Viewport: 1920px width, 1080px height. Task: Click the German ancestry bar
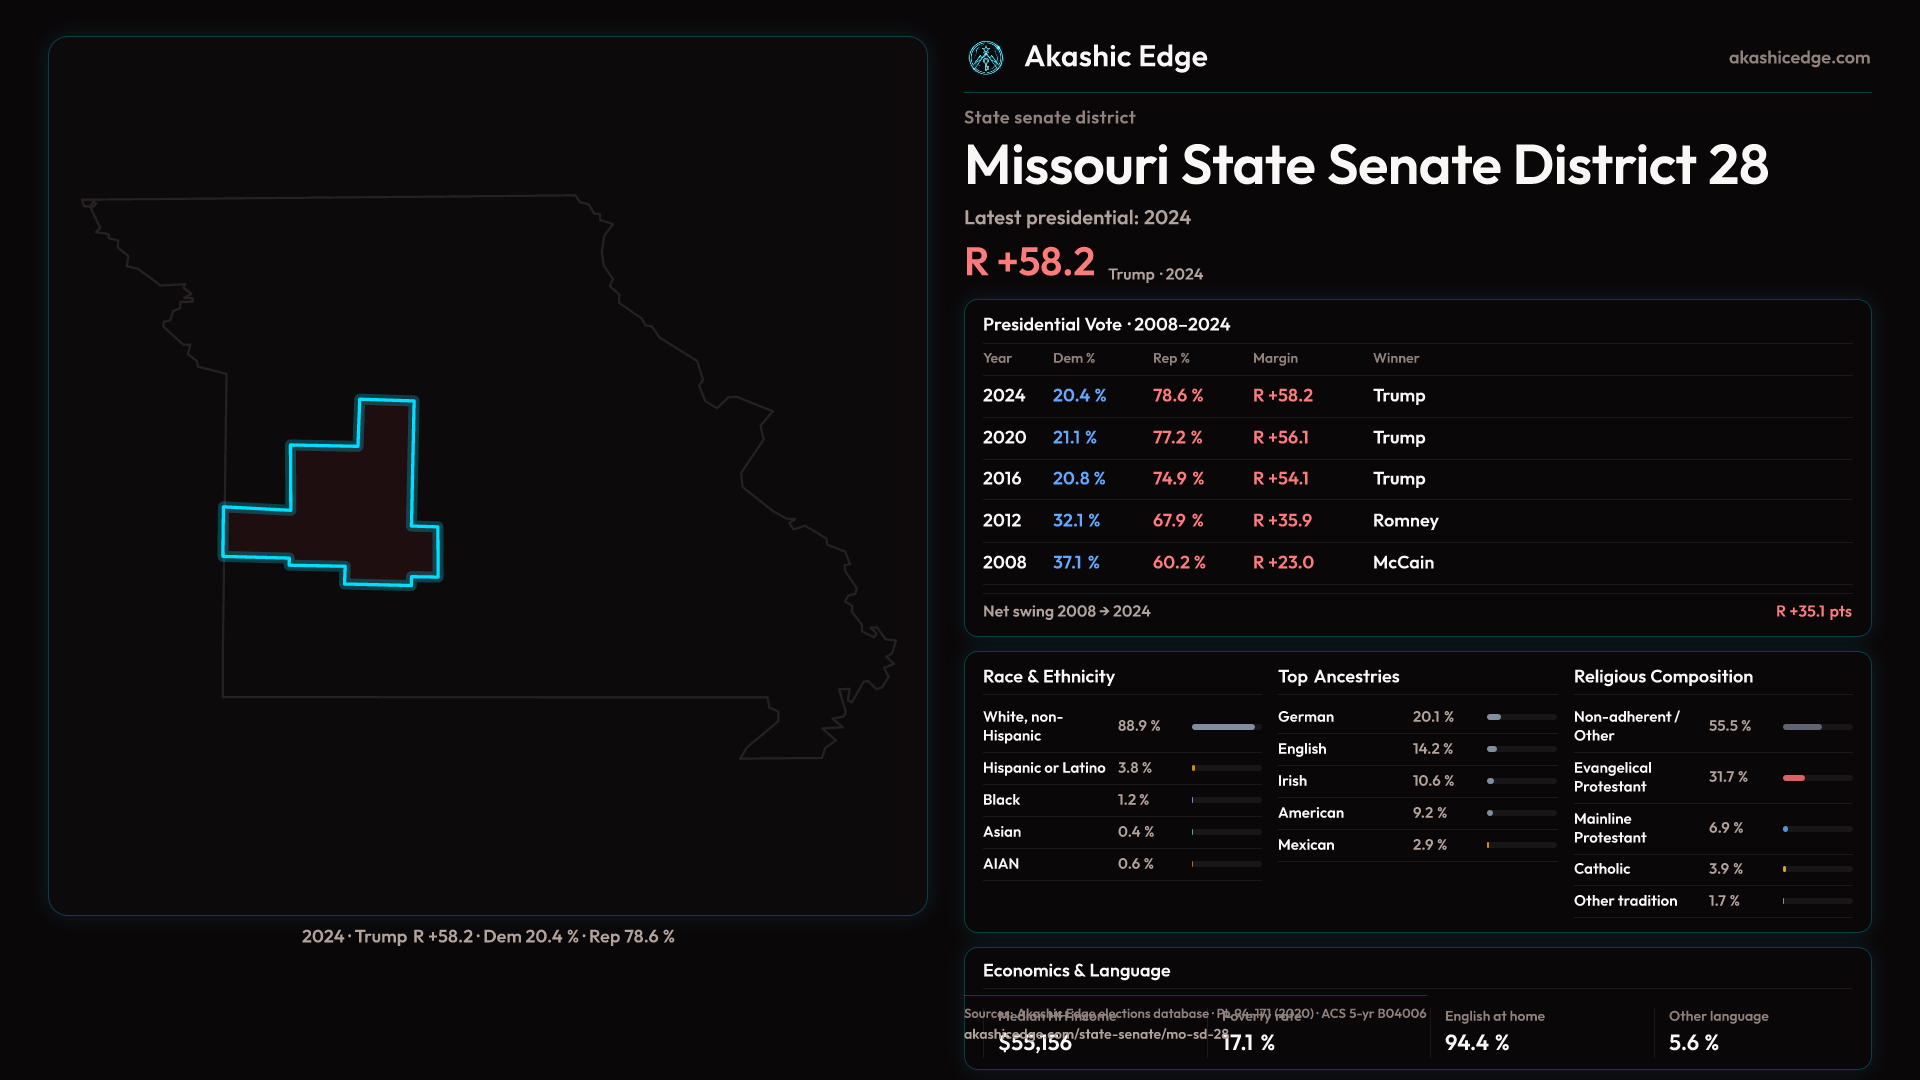tap(1494, 717)
